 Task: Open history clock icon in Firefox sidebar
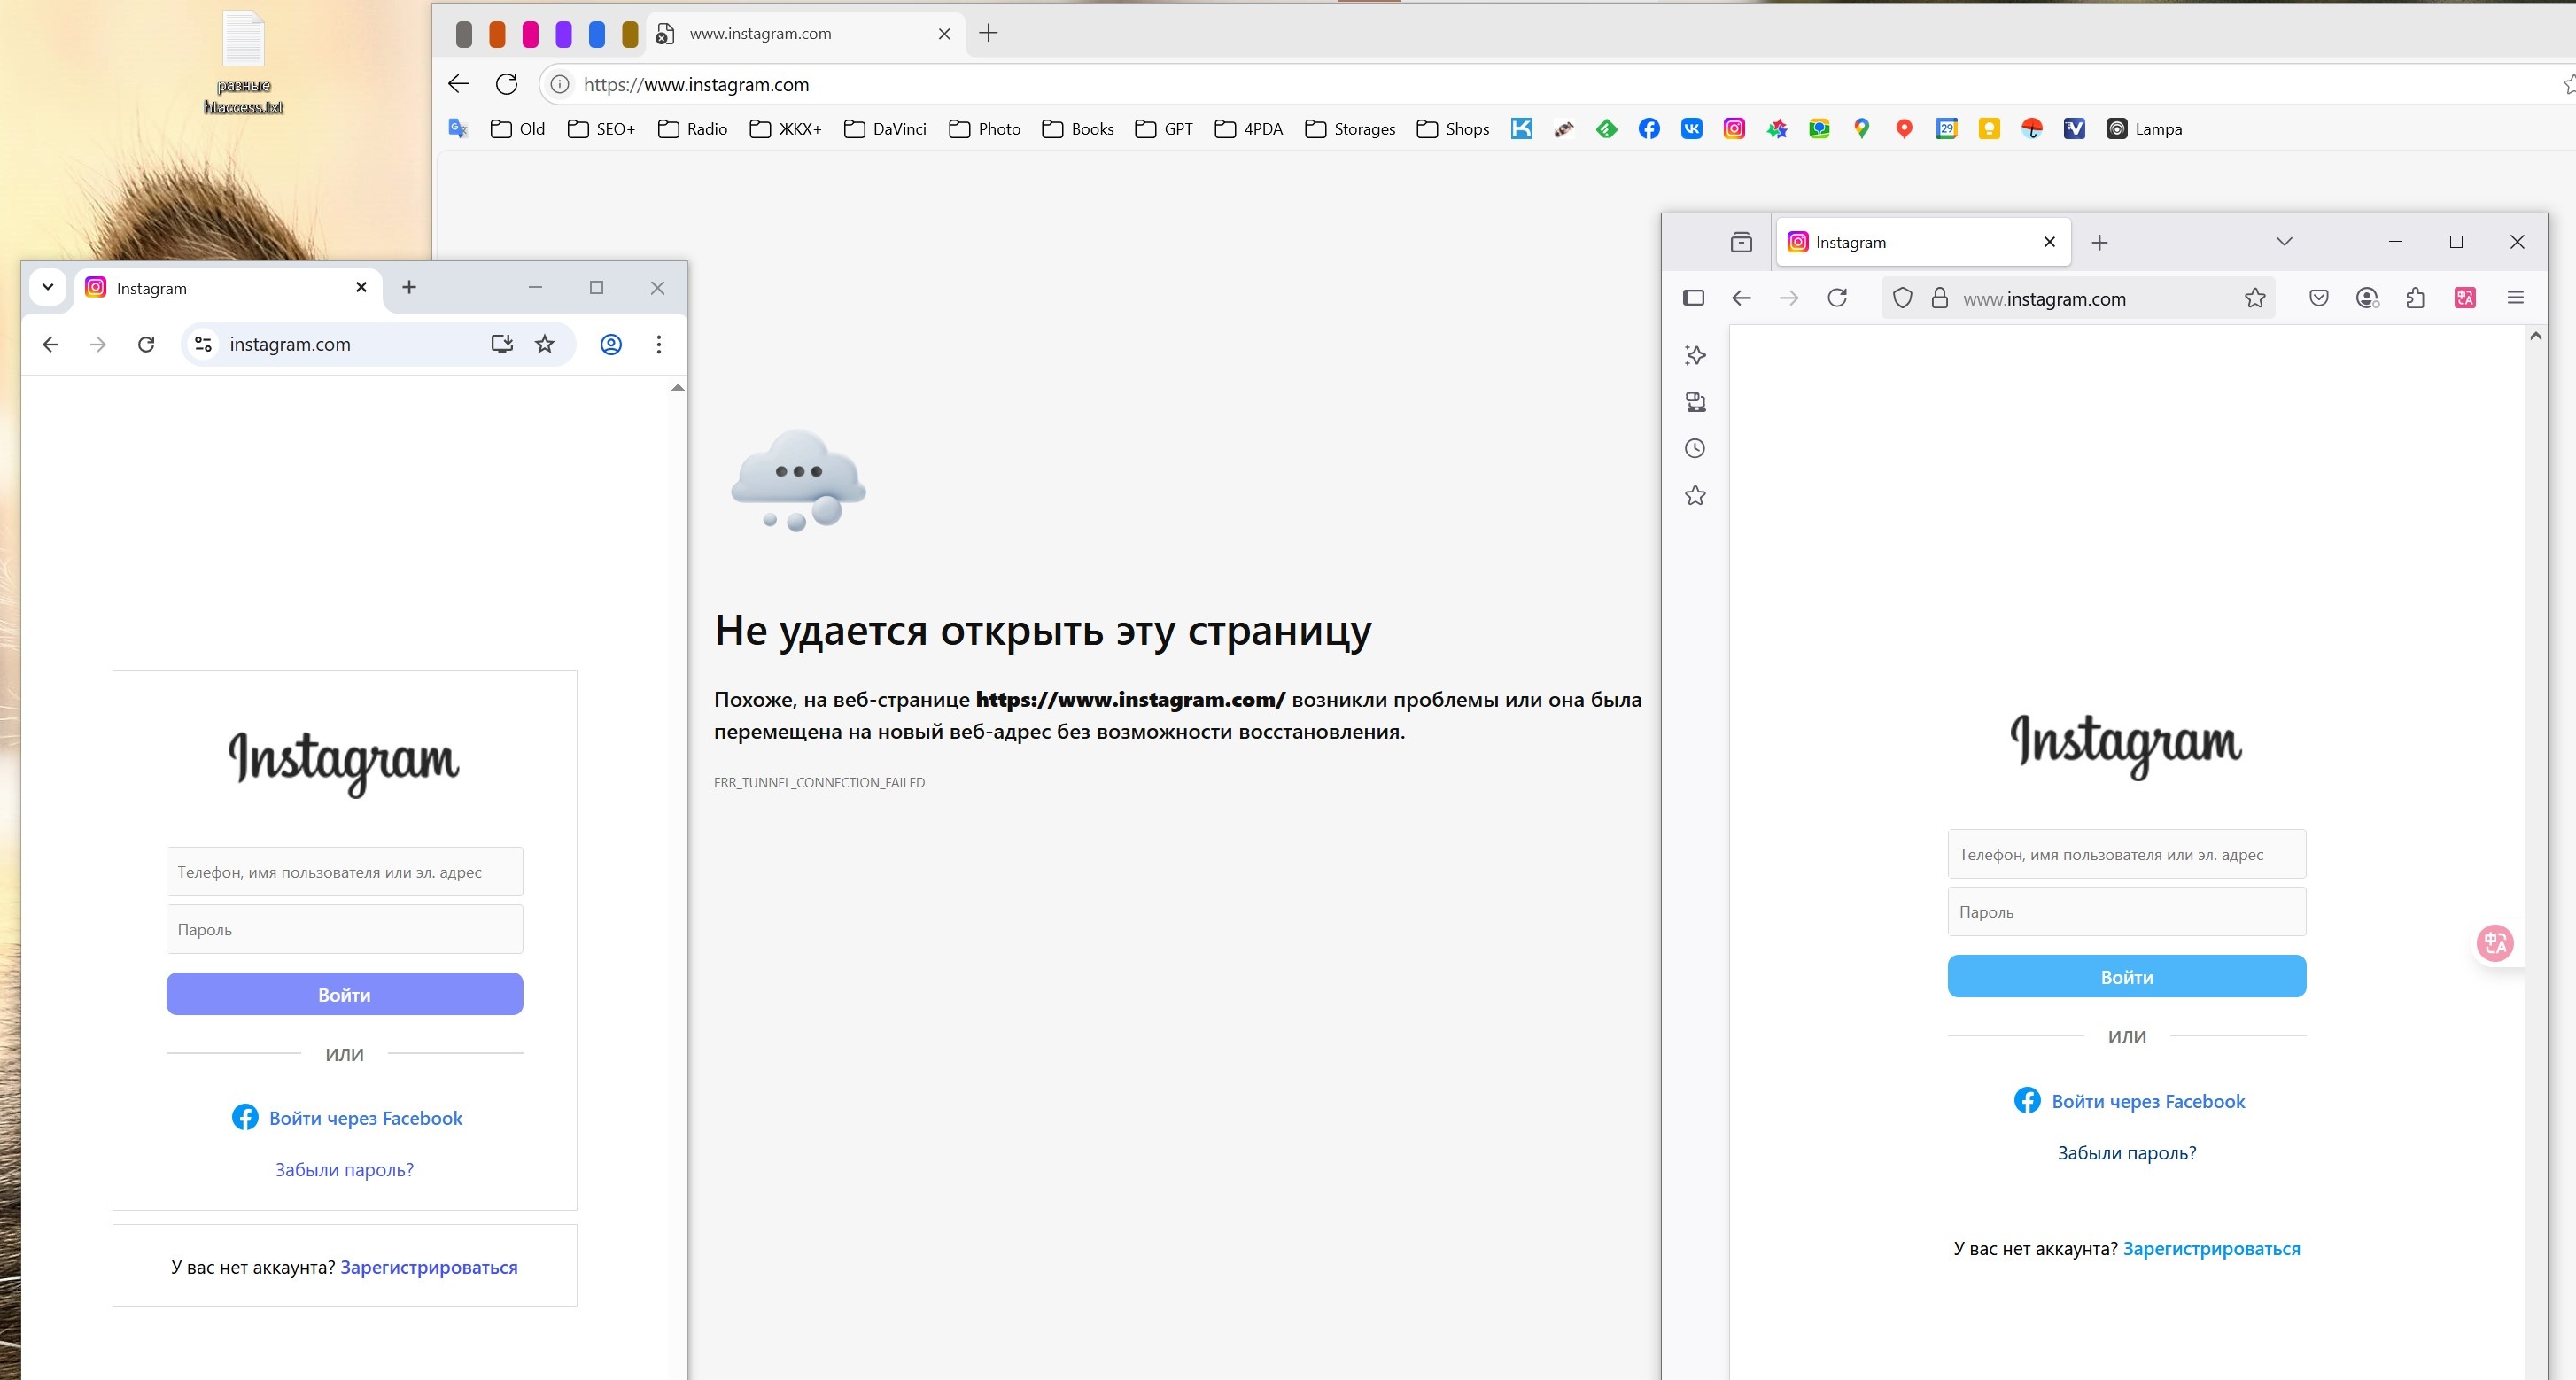1695,448
